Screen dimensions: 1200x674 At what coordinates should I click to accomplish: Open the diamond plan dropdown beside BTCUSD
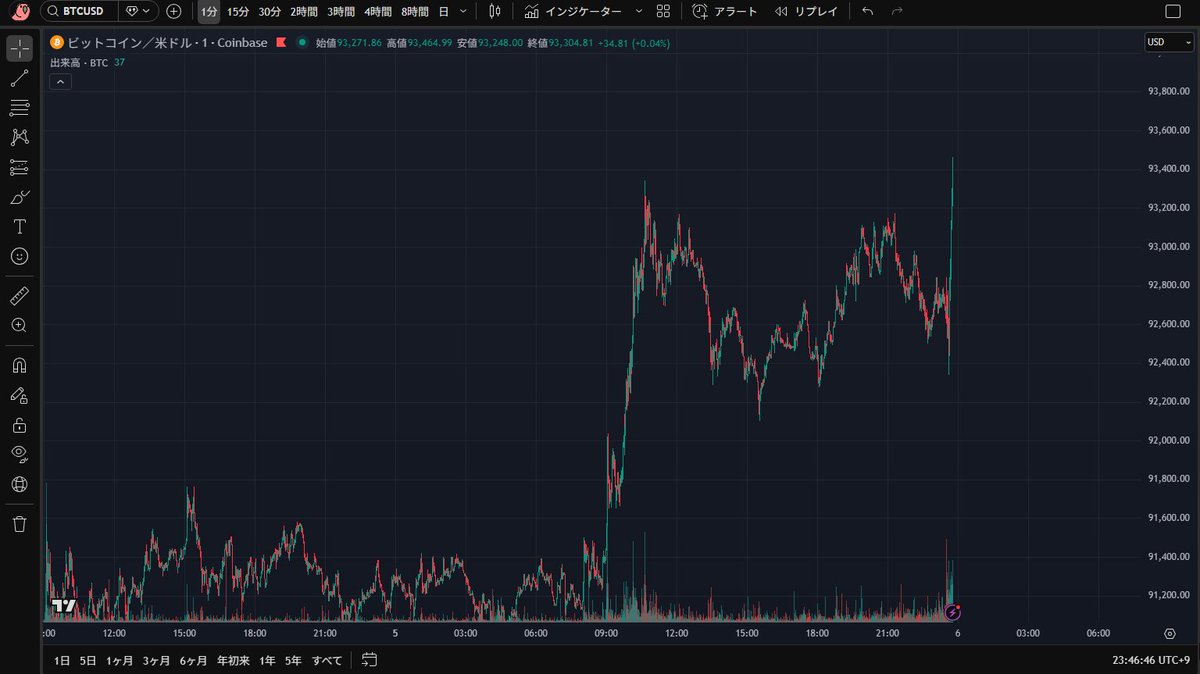click(138, 11)
